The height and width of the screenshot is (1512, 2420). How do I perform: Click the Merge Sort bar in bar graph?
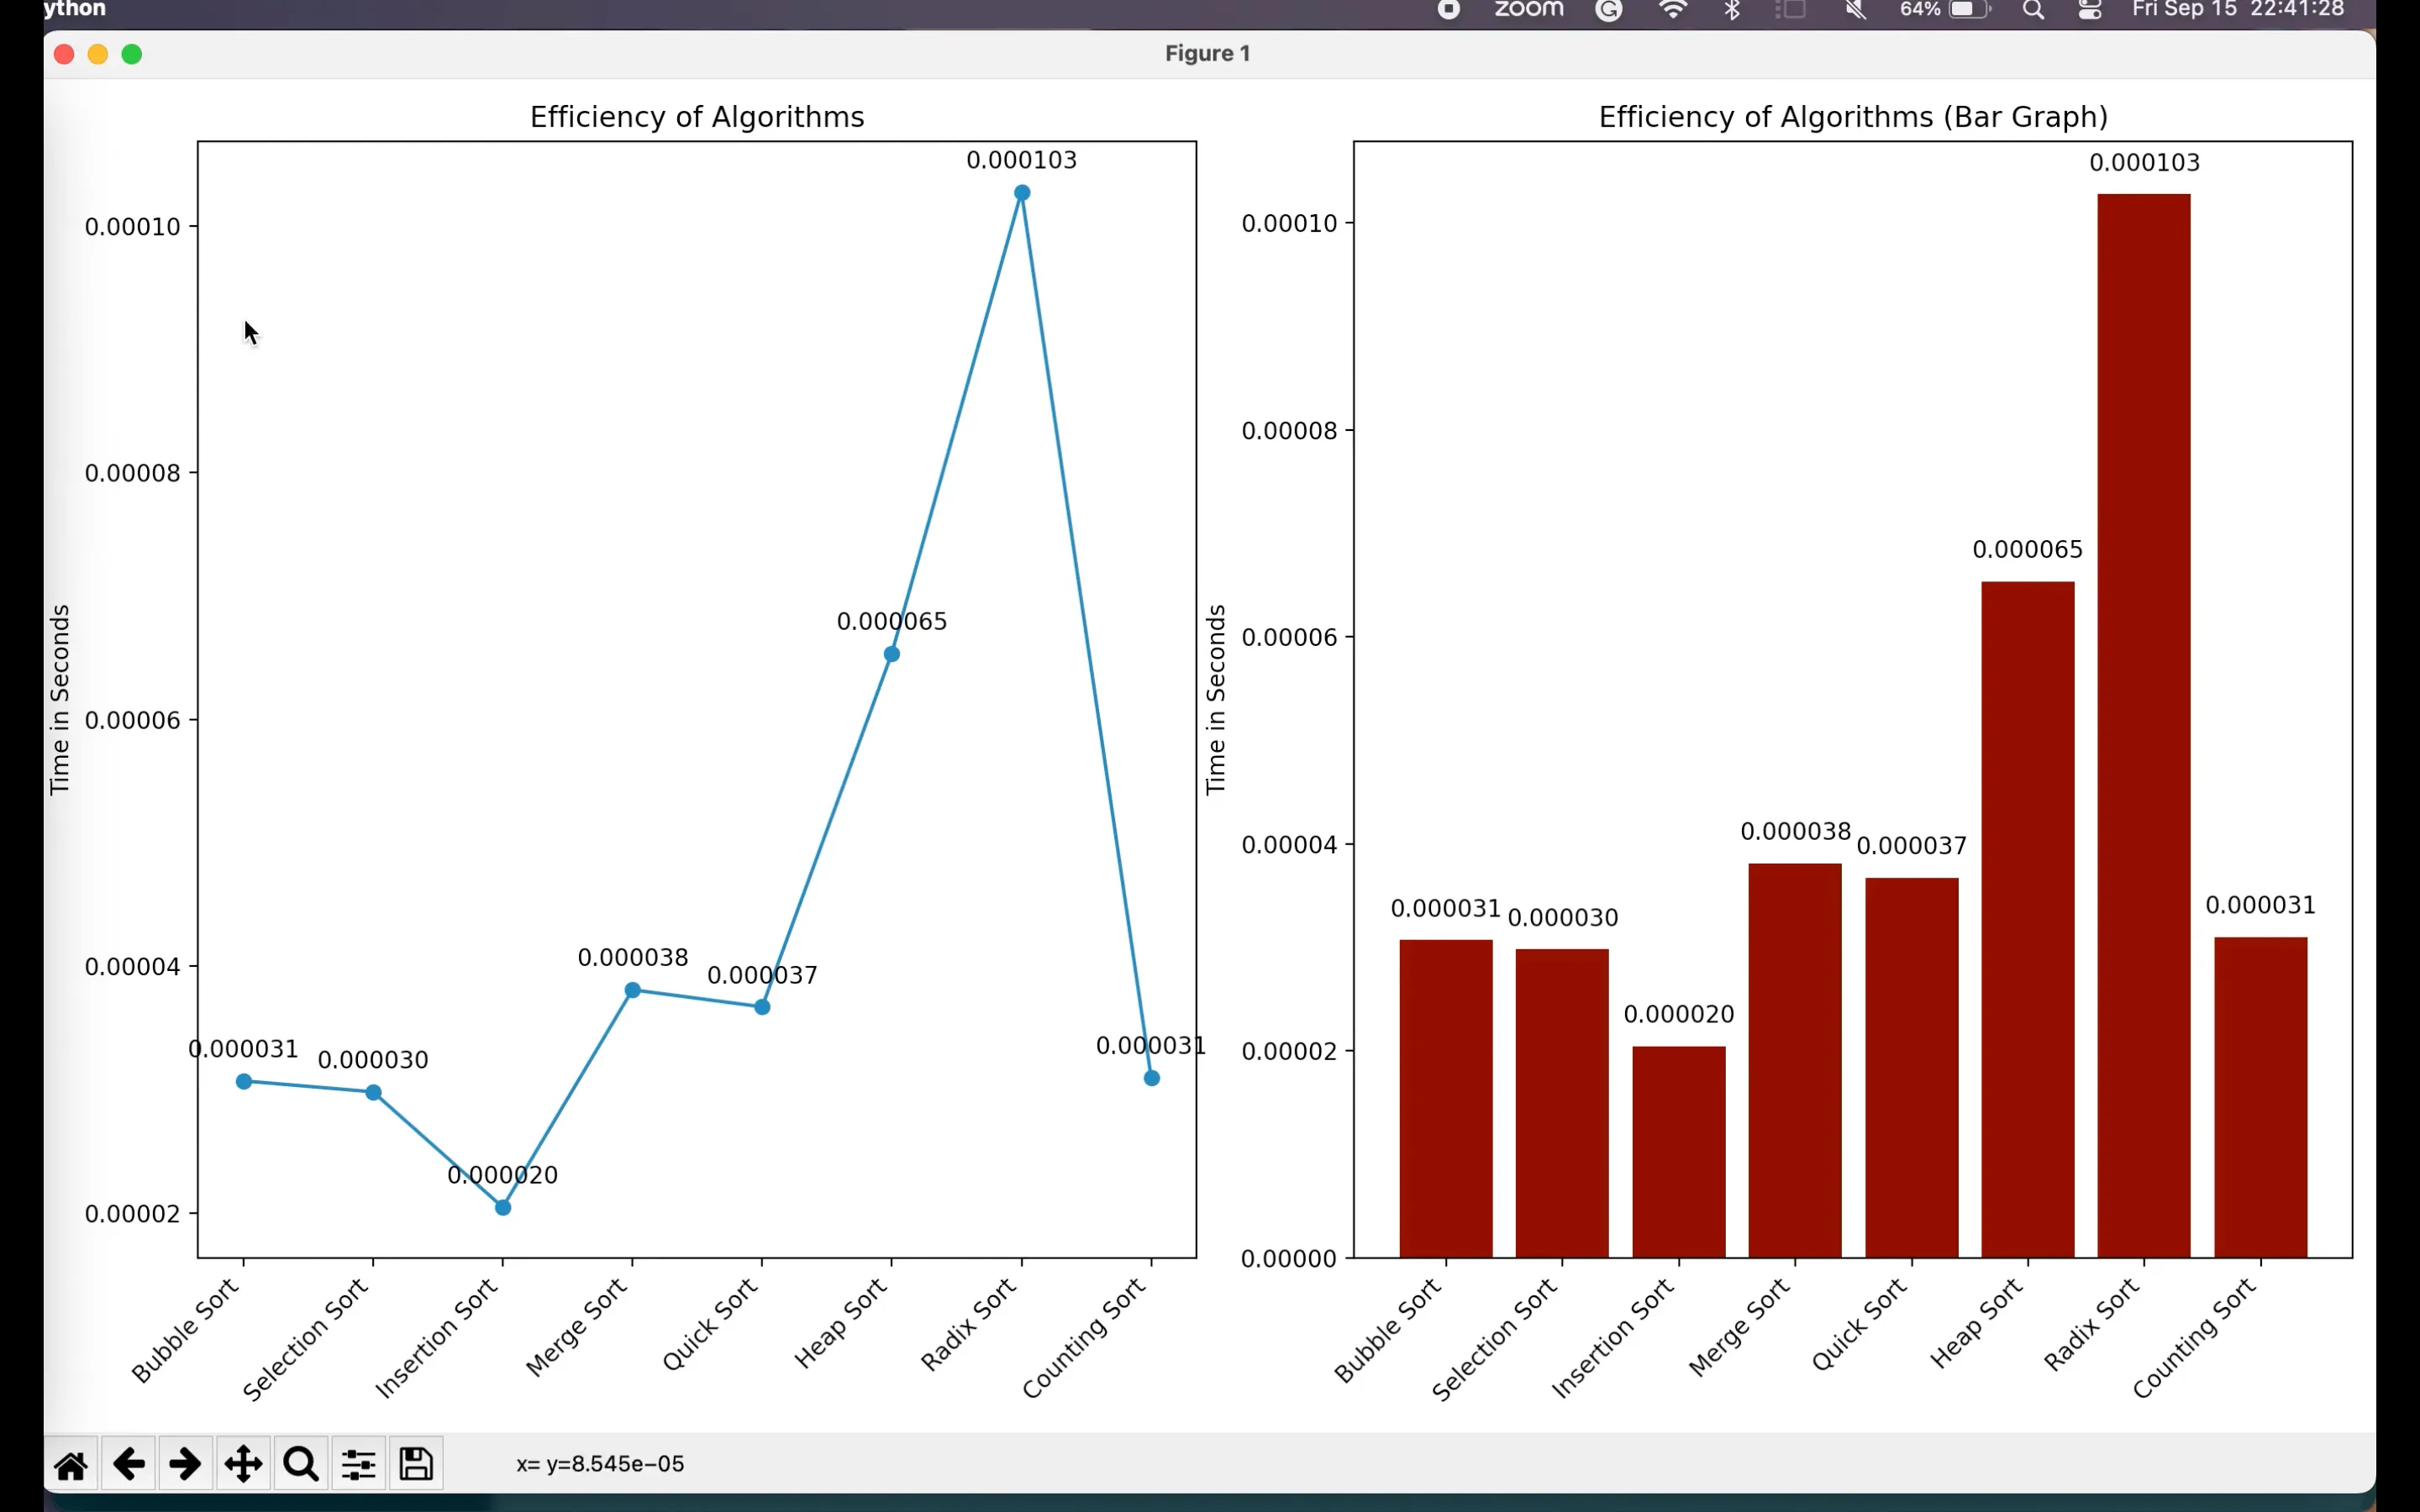click(x=1795, y=1061)
